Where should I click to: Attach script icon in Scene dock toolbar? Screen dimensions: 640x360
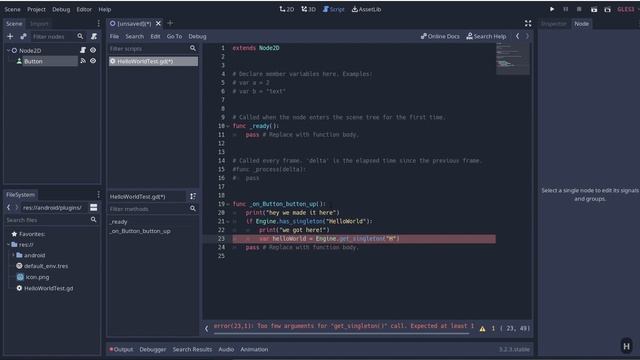tap(94, 36)
